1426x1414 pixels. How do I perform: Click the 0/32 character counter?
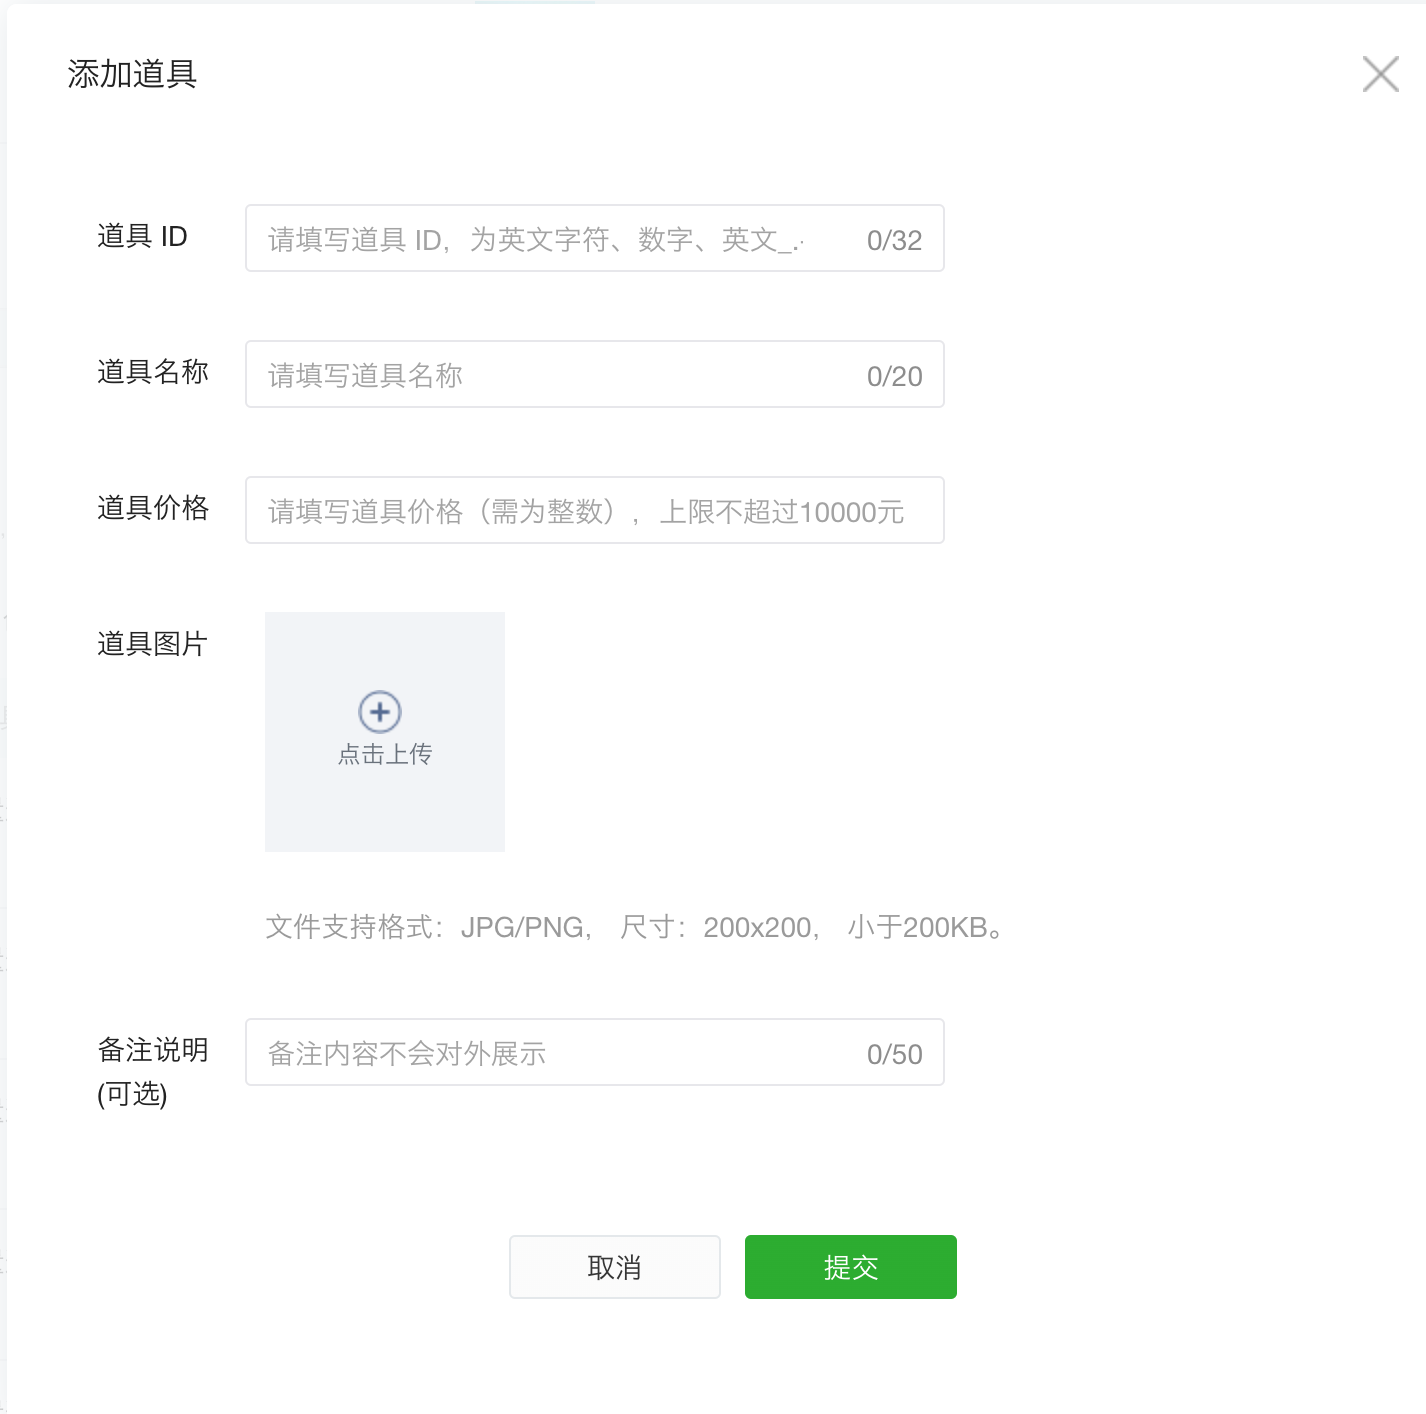(x=894, y=241)
